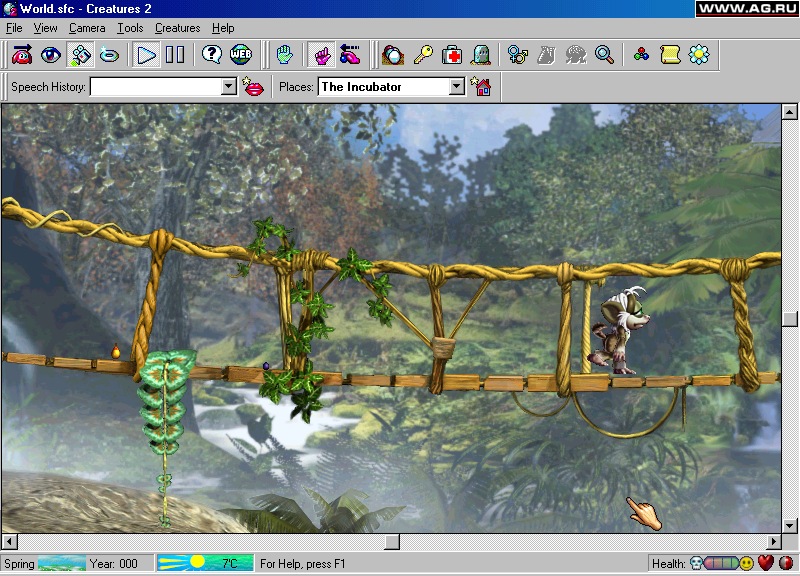This screenshot has width=800, height=576.
Task: Open the Places dropdown list
Action: point(456,87)
